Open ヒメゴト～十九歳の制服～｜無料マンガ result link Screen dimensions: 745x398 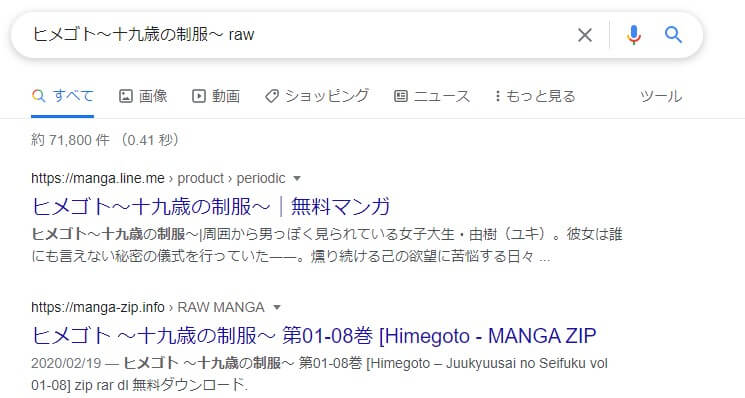(211, 207)
